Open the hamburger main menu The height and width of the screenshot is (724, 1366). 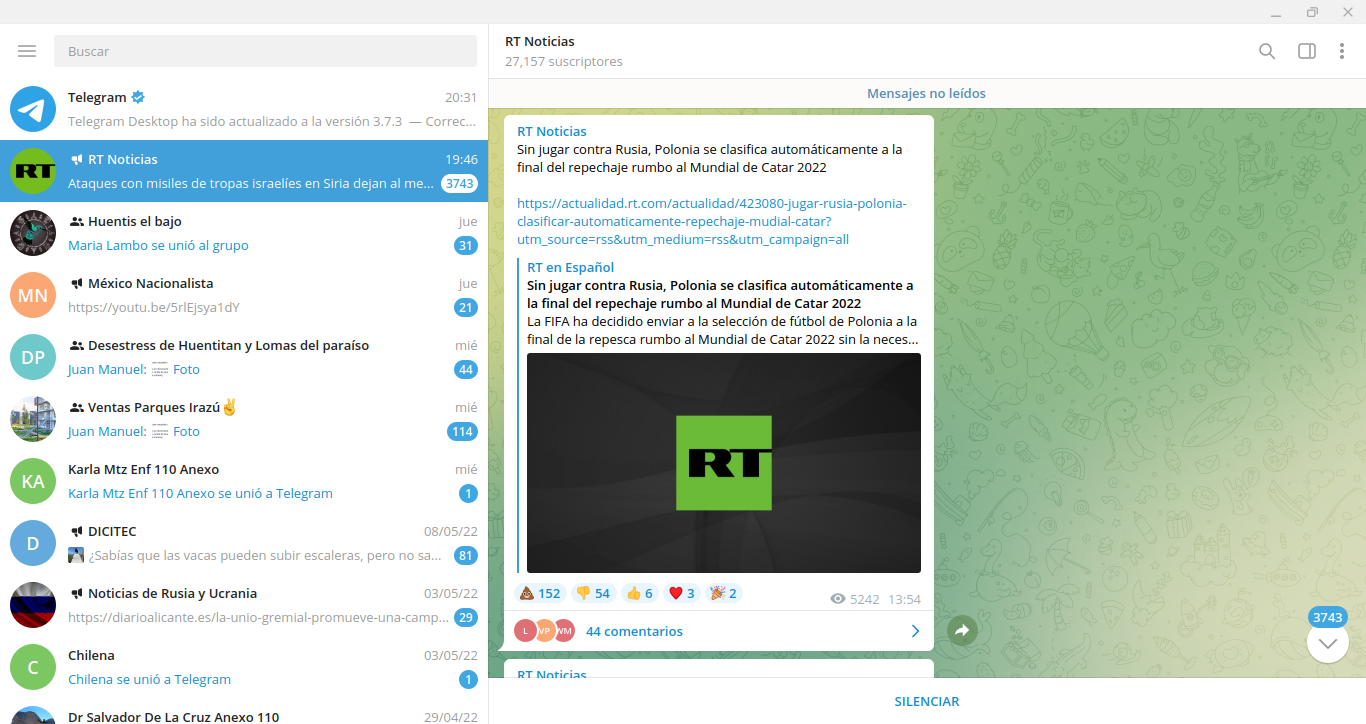tap(27, 51)
